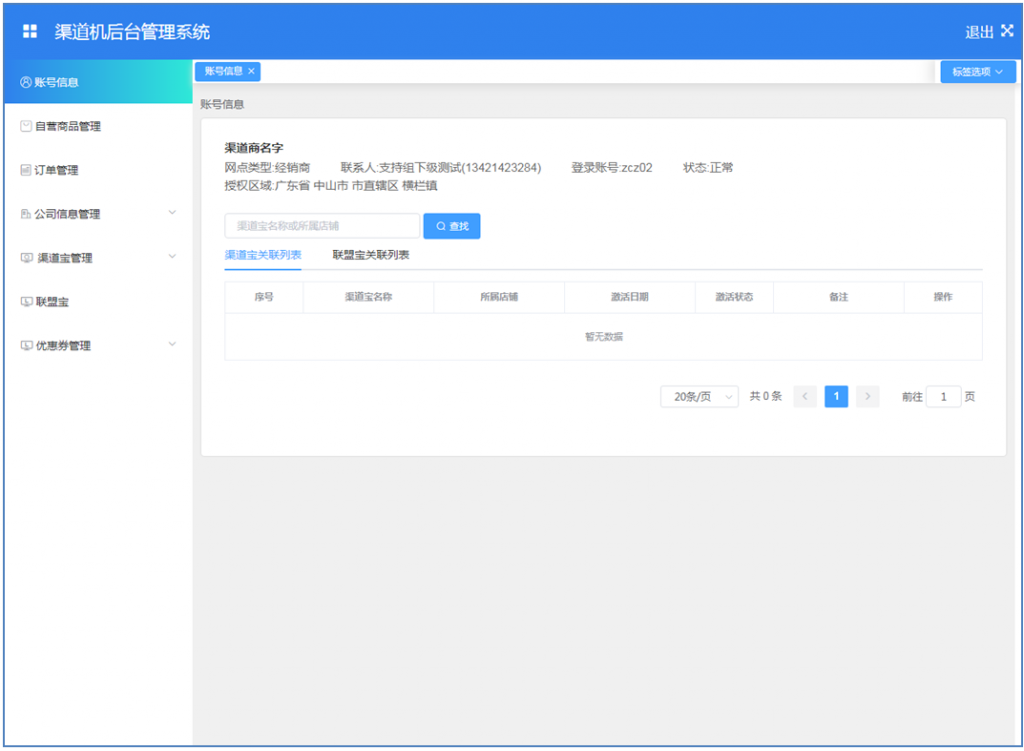Image resolution: width=1024 pixels, height=751 pixels.
Task: Click the 操作 column header
Action: (943, 297)
